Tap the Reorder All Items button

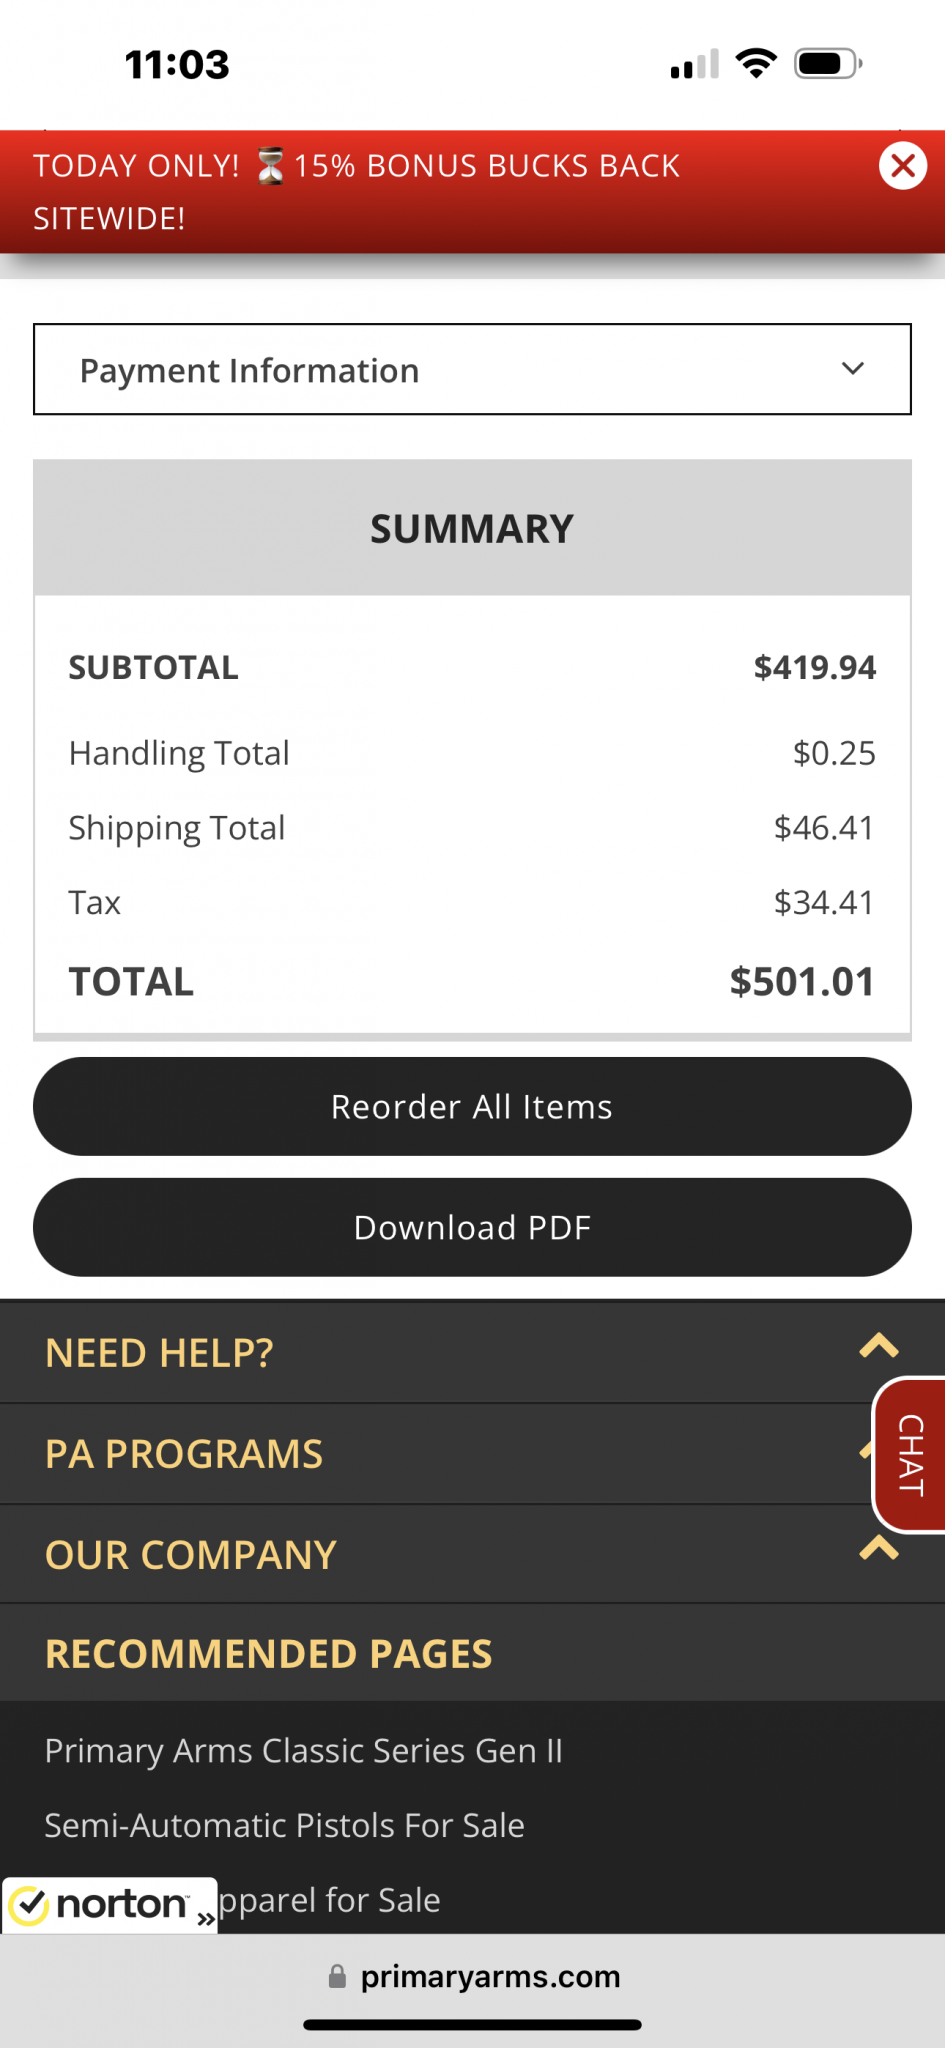(x=472, y=1106)
